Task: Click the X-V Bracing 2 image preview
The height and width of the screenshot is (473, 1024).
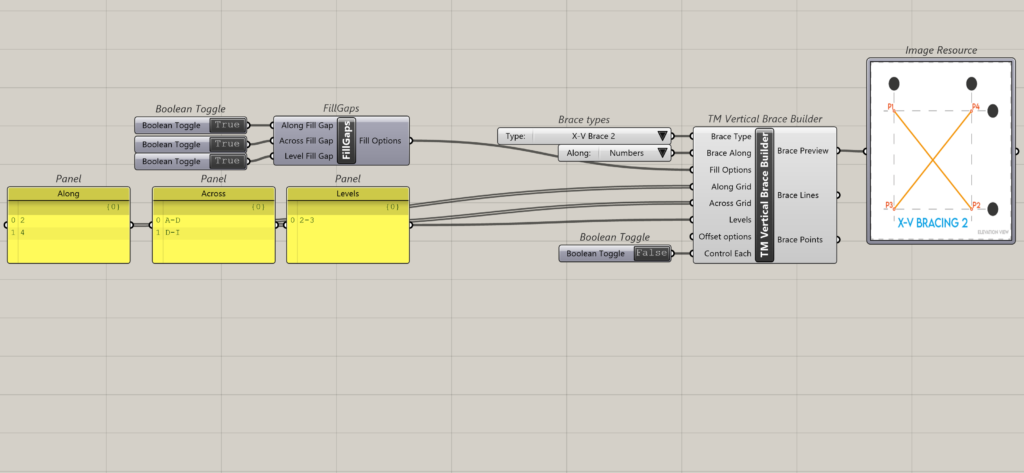Action: (x=938, y=151)
